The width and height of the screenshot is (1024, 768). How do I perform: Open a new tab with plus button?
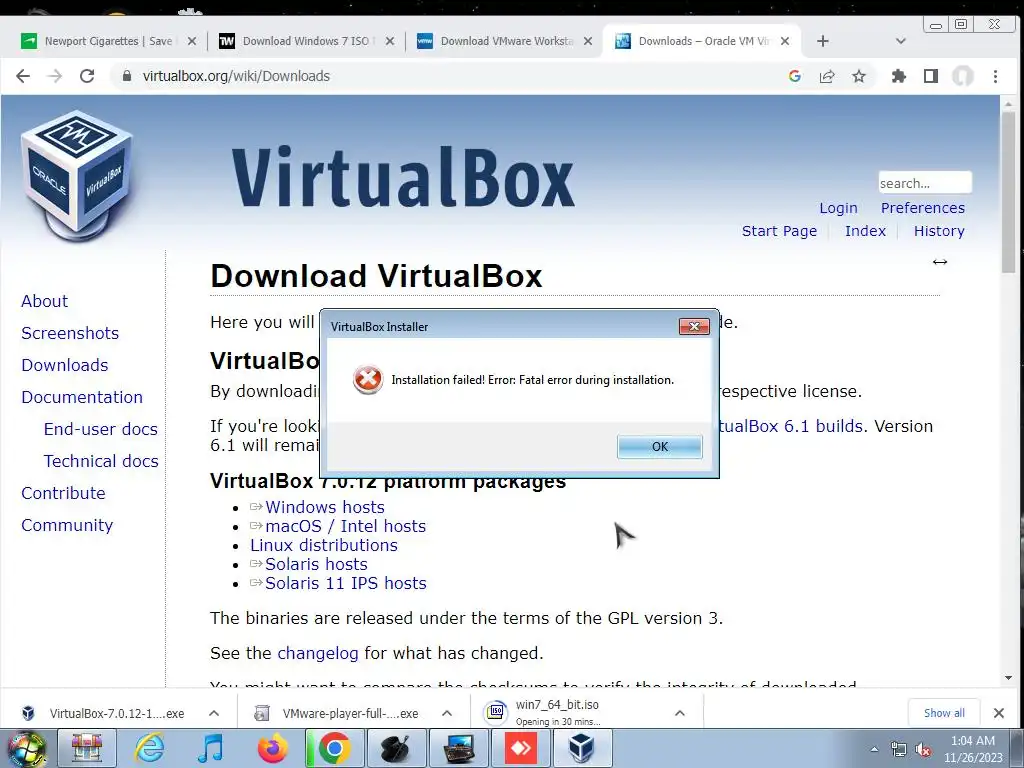[823, 41]
